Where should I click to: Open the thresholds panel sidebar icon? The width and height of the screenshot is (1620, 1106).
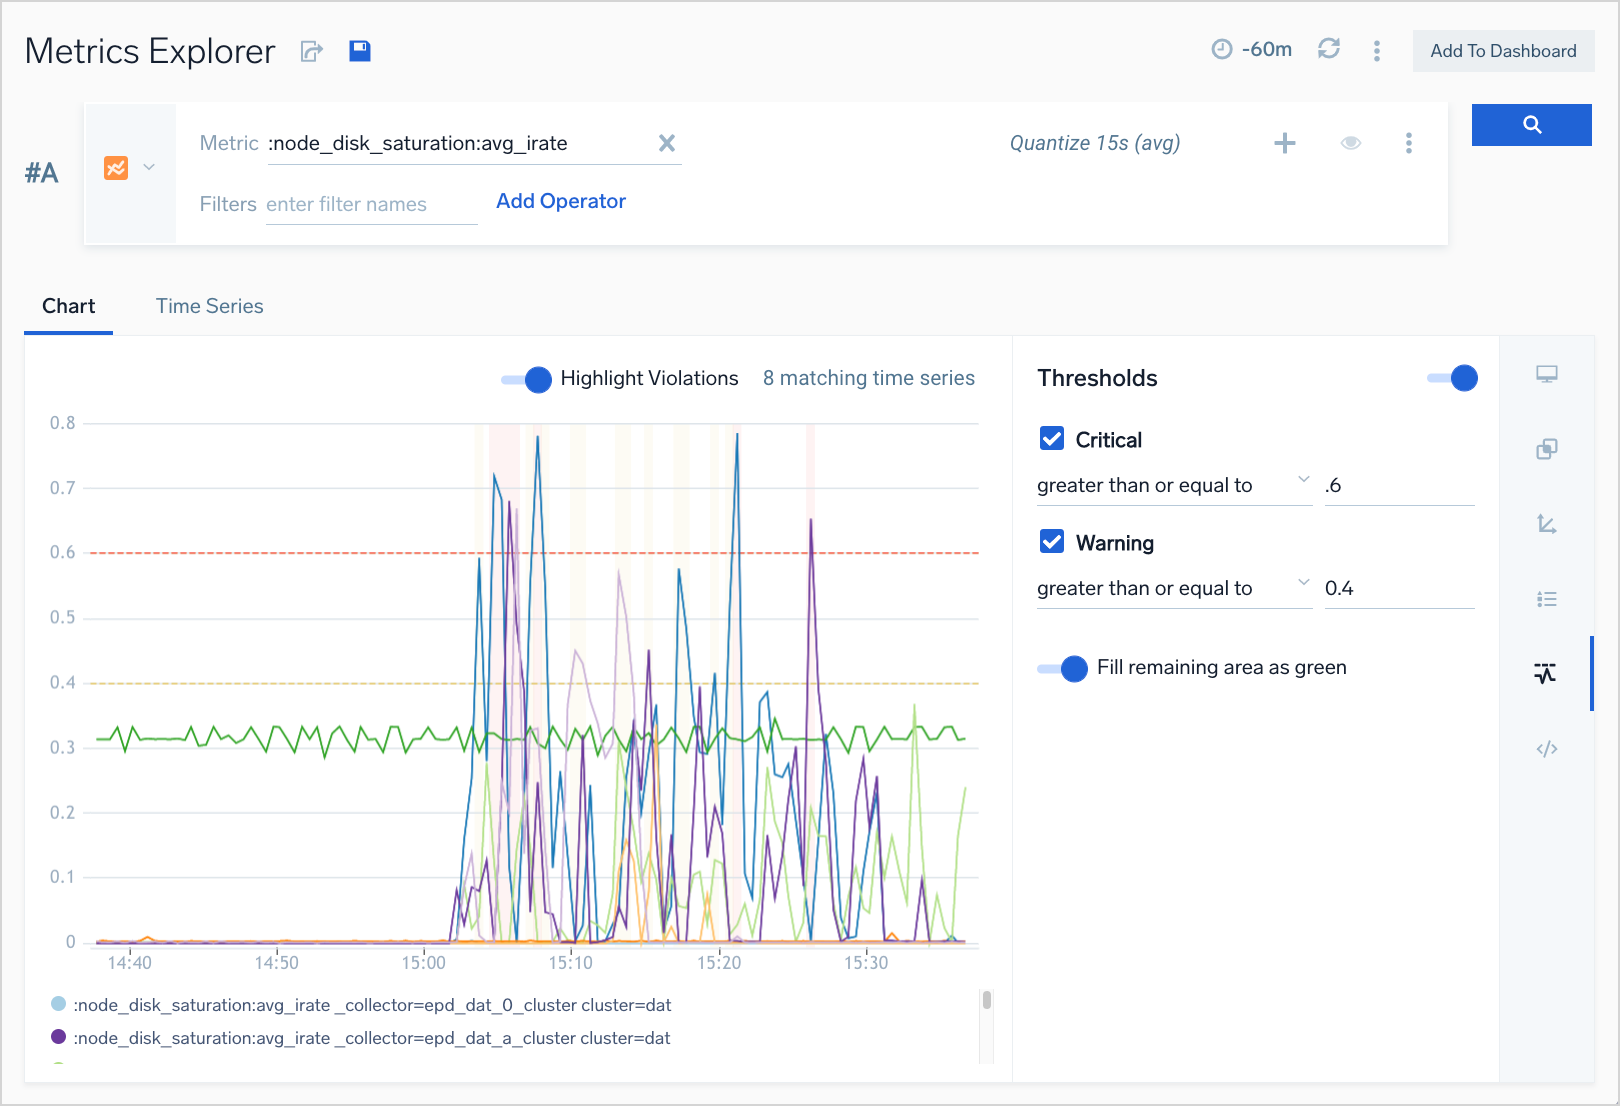(x=1546, y=673)
